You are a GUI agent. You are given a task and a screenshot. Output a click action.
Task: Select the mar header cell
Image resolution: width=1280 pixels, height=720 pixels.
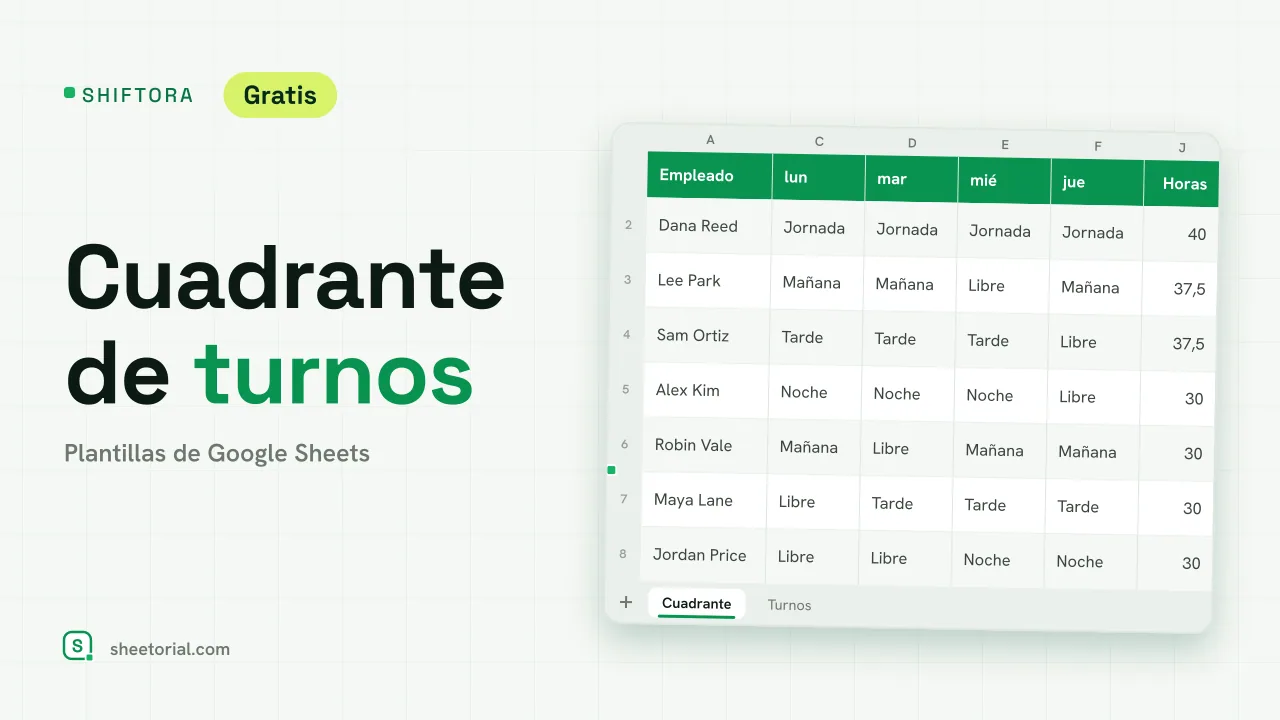point(912,180)
